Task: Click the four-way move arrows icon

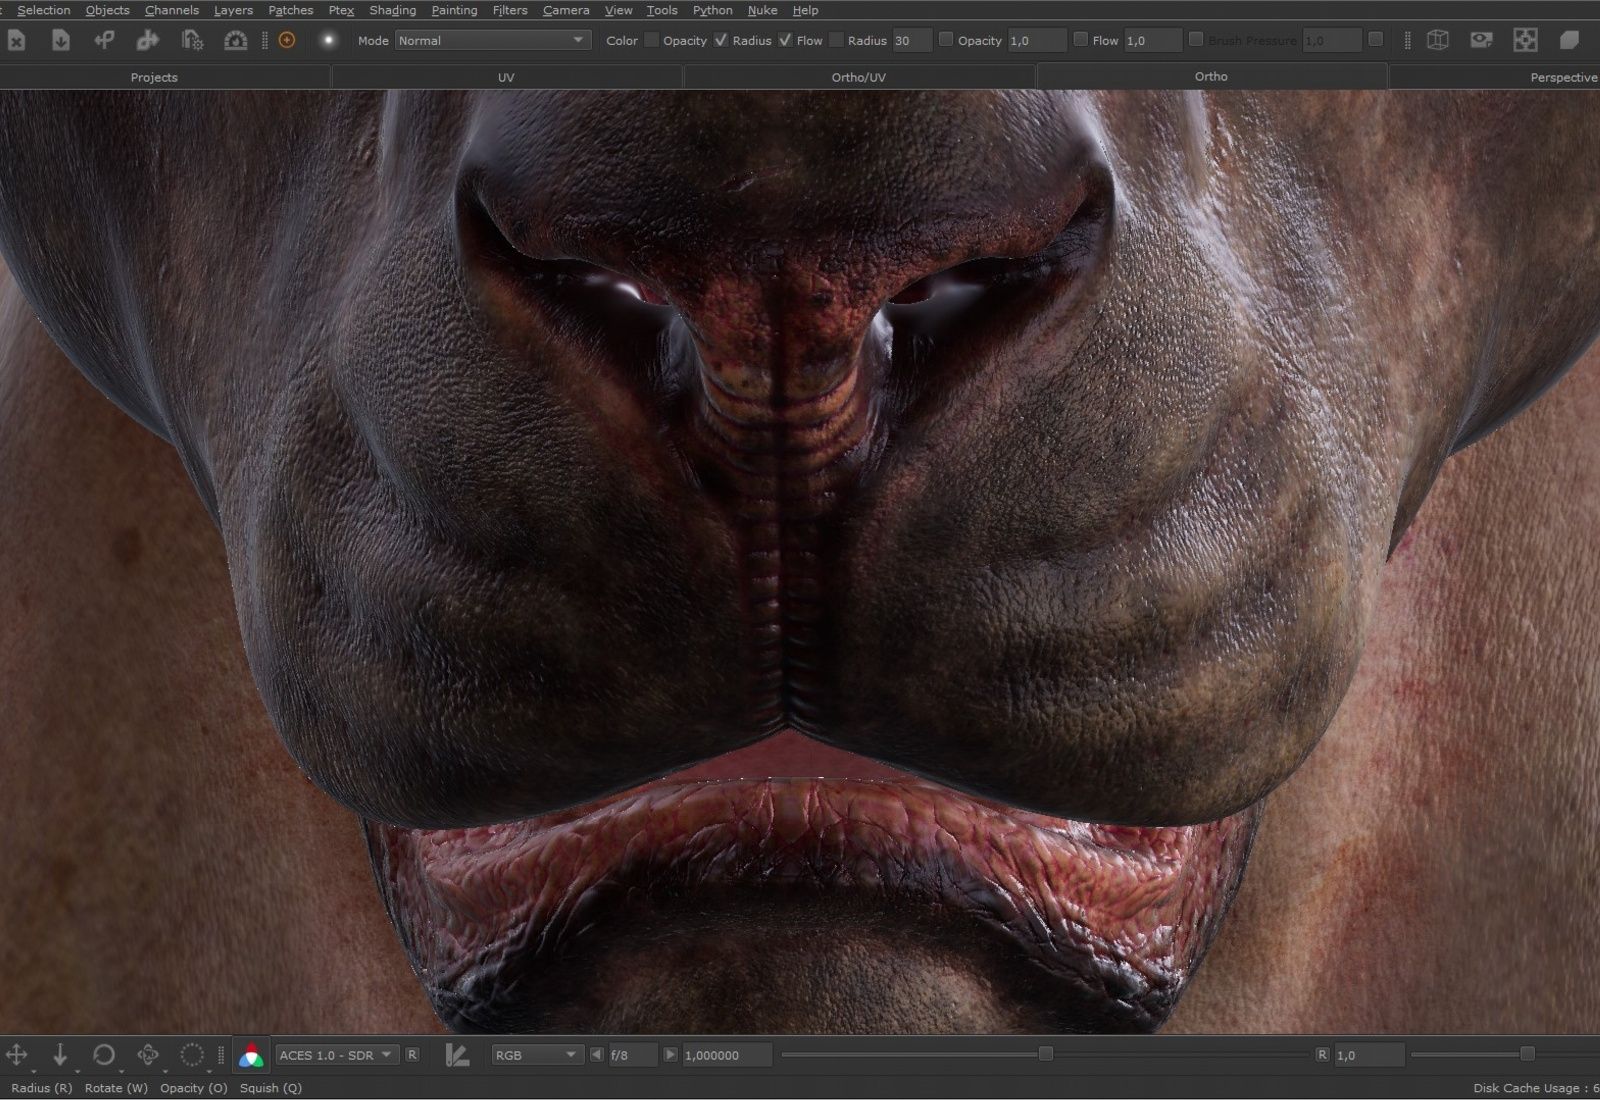Action: tap(17, 1054)
